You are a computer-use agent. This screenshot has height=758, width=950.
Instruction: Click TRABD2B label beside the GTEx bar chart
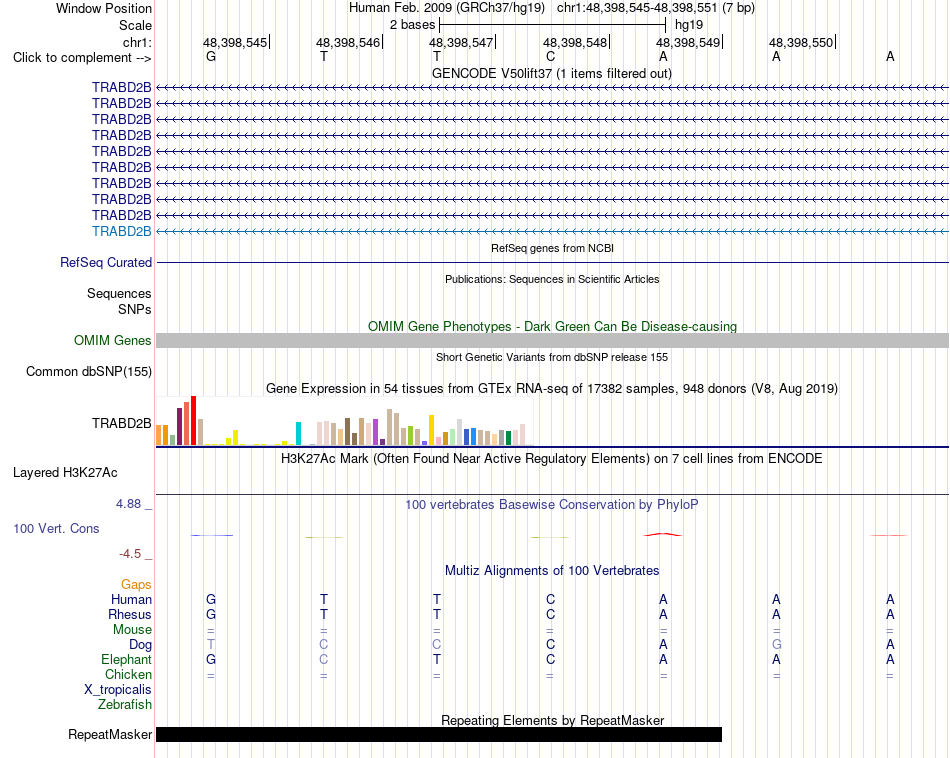[x=121, y=424]
